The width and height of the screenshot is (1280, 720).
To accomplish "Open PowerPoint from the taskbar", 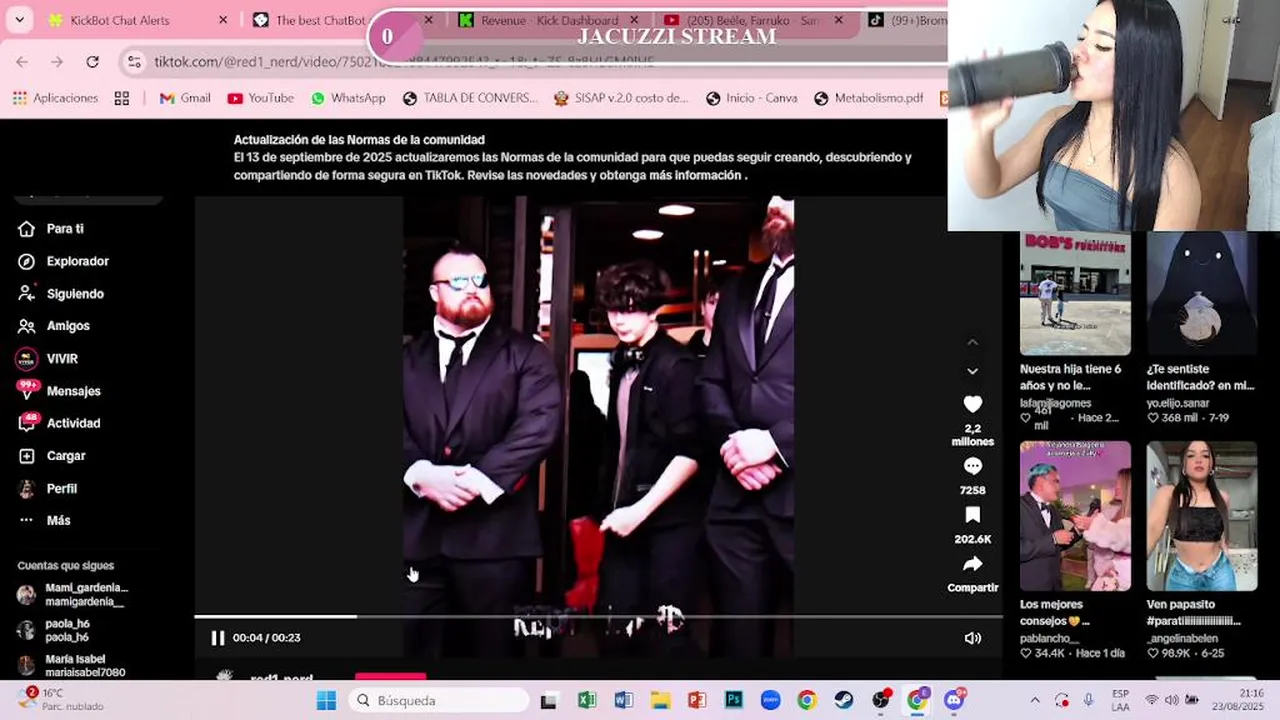I will (697, 700).
